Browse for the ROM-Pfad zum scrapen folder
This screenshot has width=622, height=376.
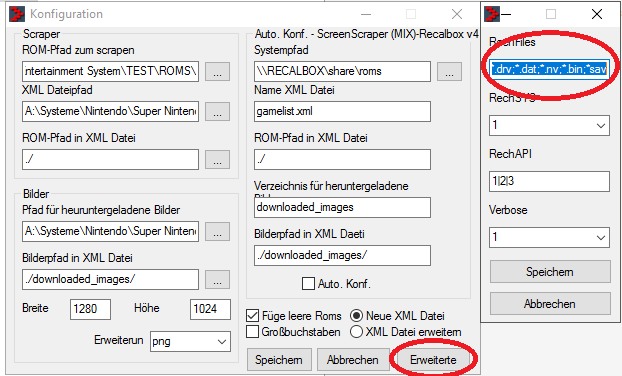[217, 71]
